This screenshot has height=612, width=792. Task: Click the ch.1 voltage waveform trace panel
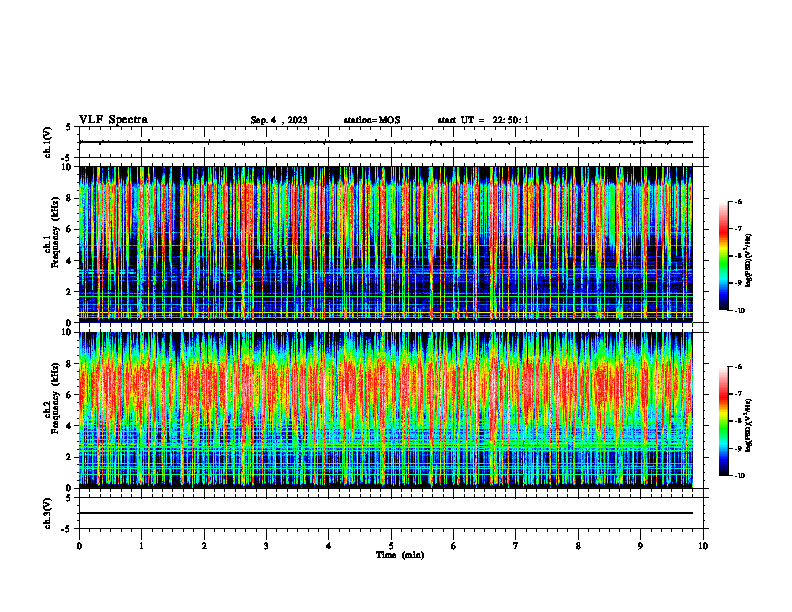point(391,142)
